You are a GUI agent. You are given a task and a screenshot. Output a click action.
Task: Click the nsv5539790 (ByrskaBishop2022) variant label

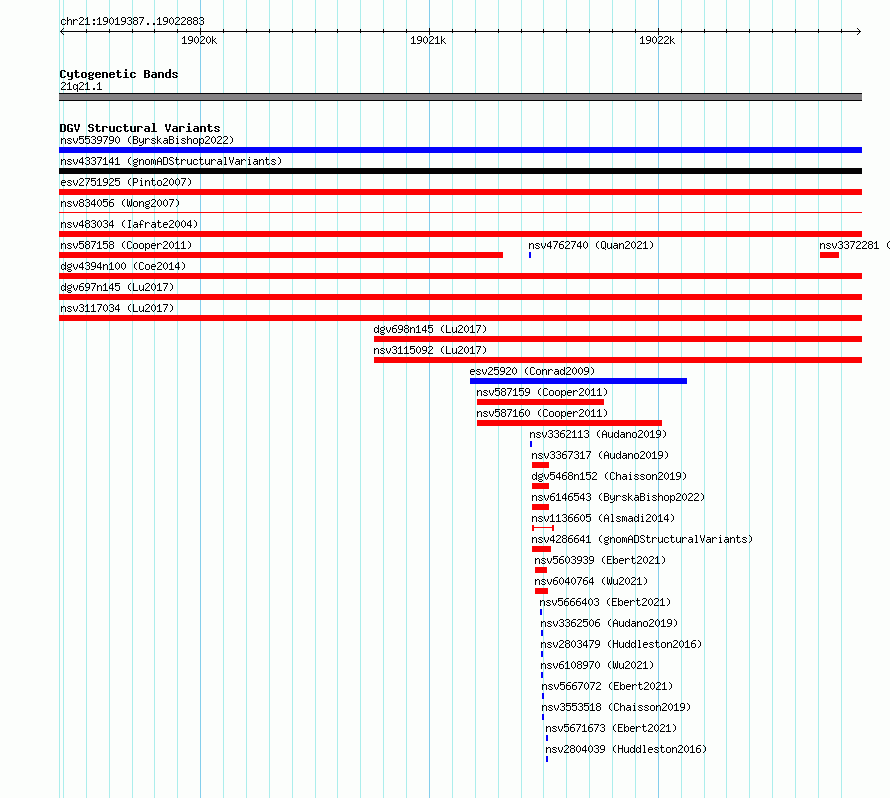[x=147, y=140]
